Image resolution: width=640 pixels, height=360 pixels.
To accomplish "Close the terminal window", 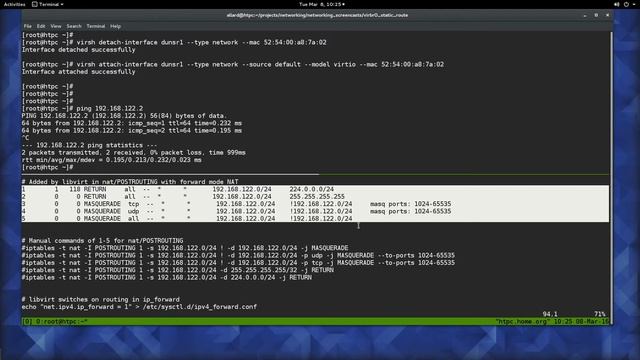I will click(x=607, y=15).
